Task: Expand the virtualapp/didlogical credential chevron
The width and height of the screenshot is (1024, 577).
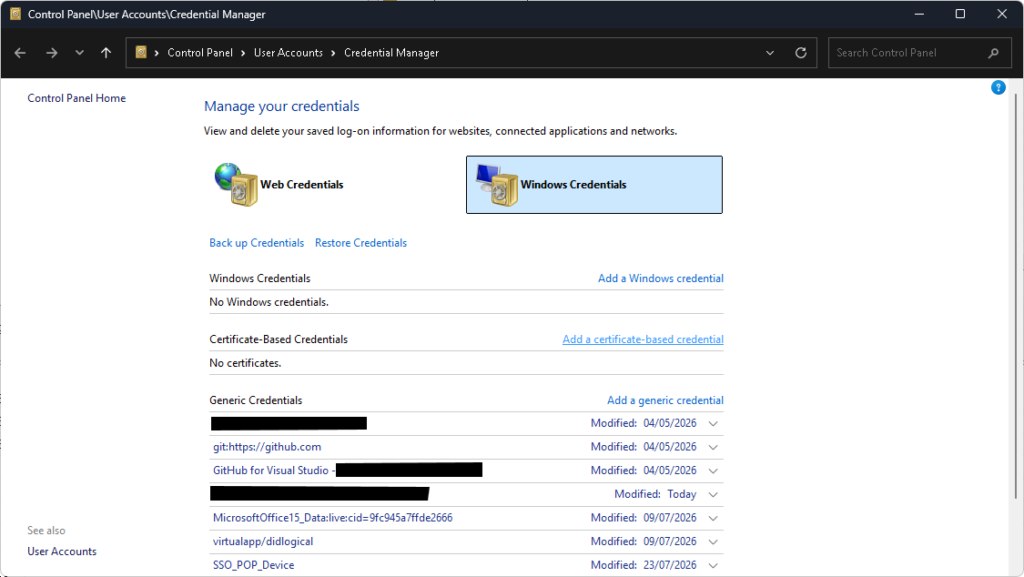Action: [713, 542]
